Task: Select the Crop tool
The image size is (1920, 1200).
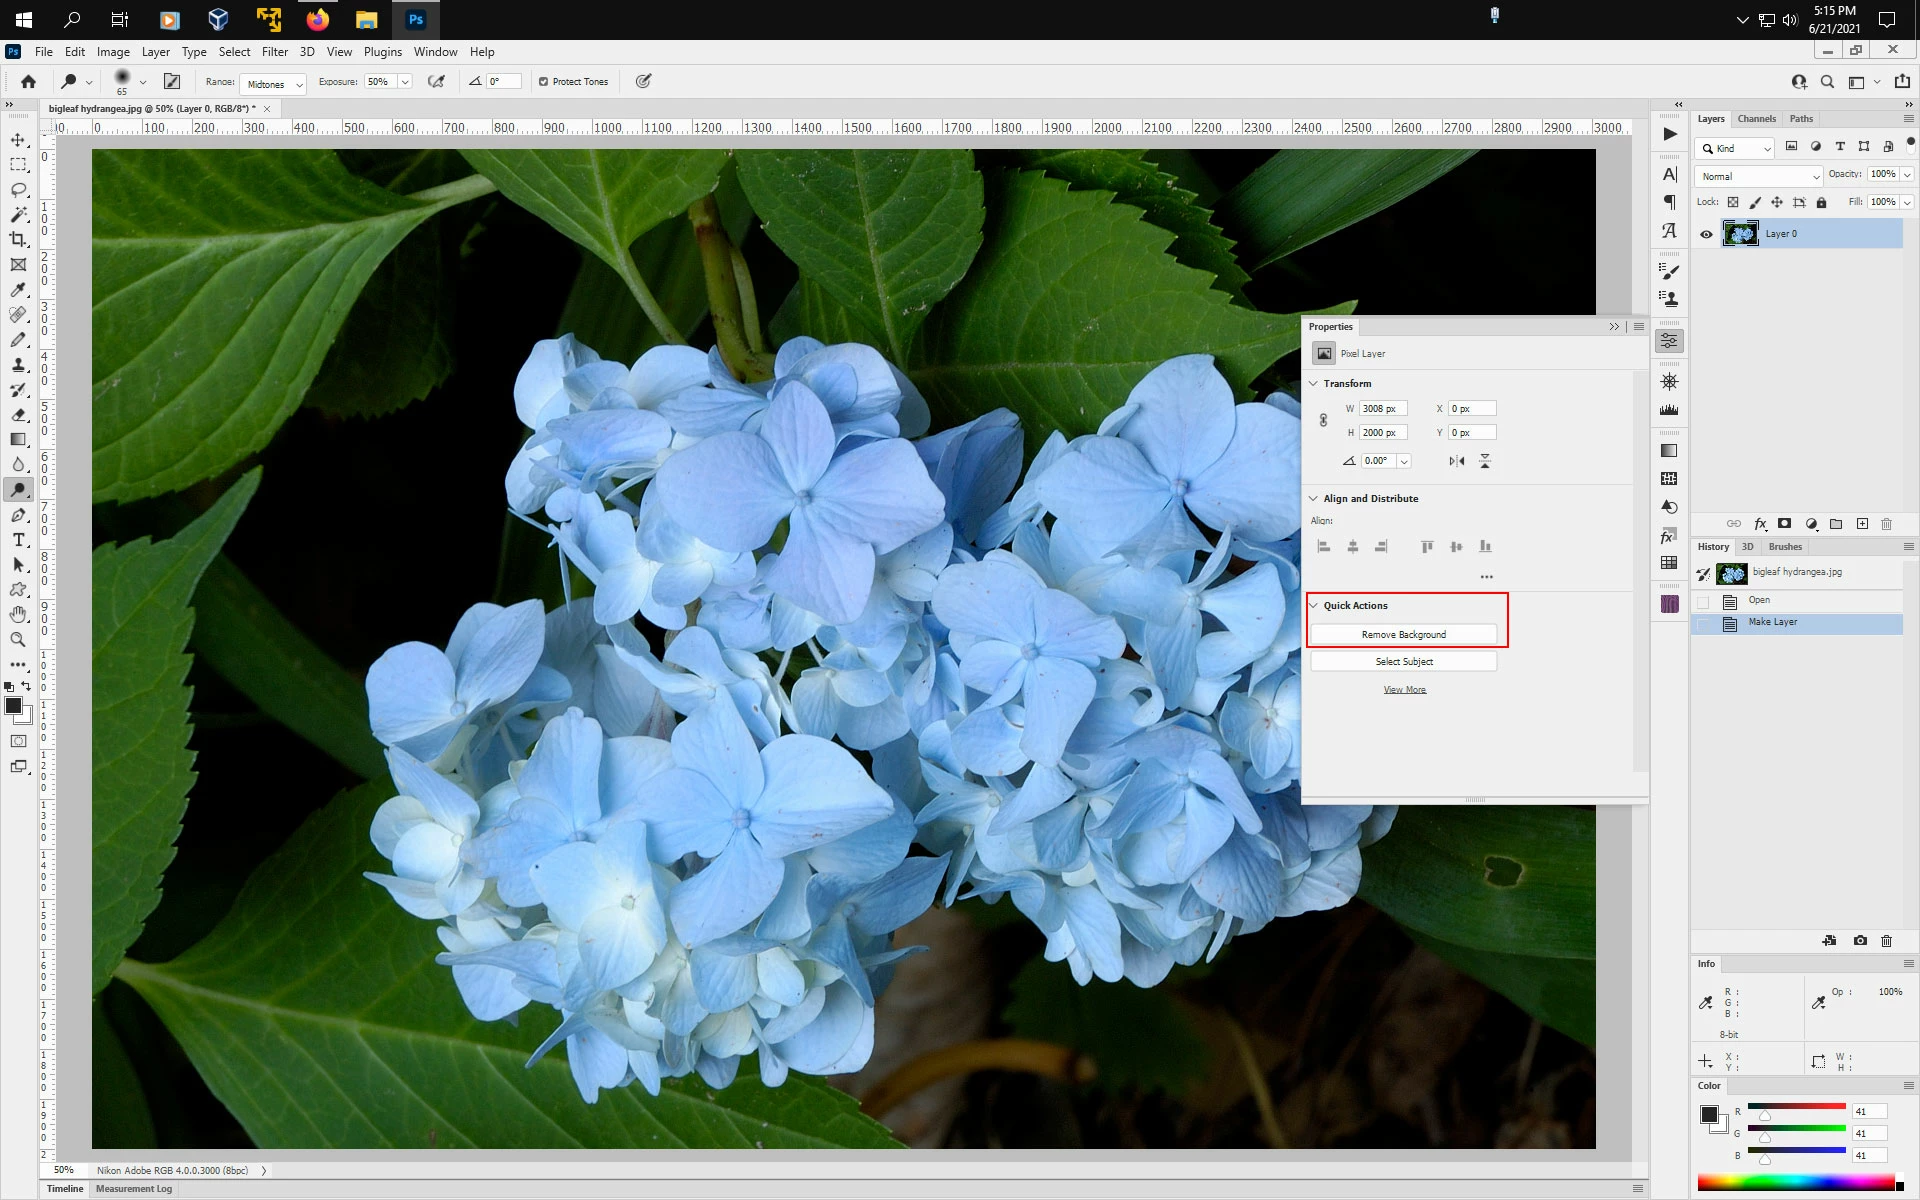Action: [x=18, y=239]
